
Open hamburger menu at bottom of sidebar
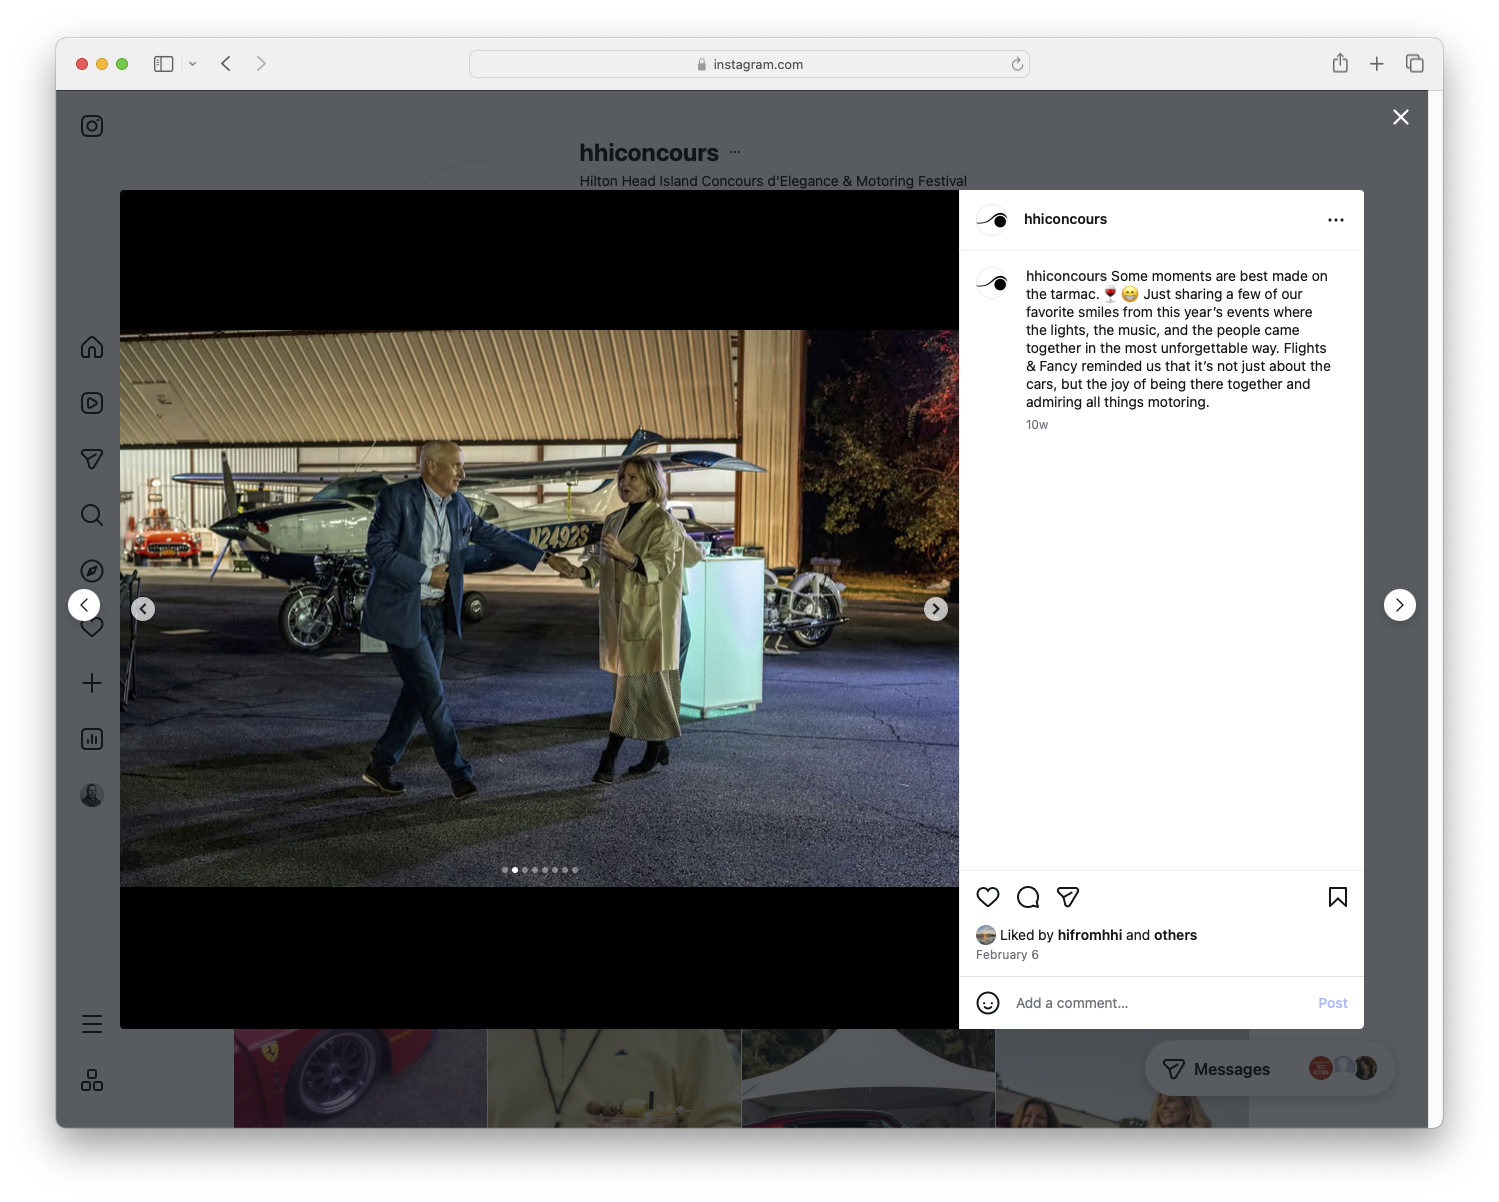click(x=91, y=1023)
